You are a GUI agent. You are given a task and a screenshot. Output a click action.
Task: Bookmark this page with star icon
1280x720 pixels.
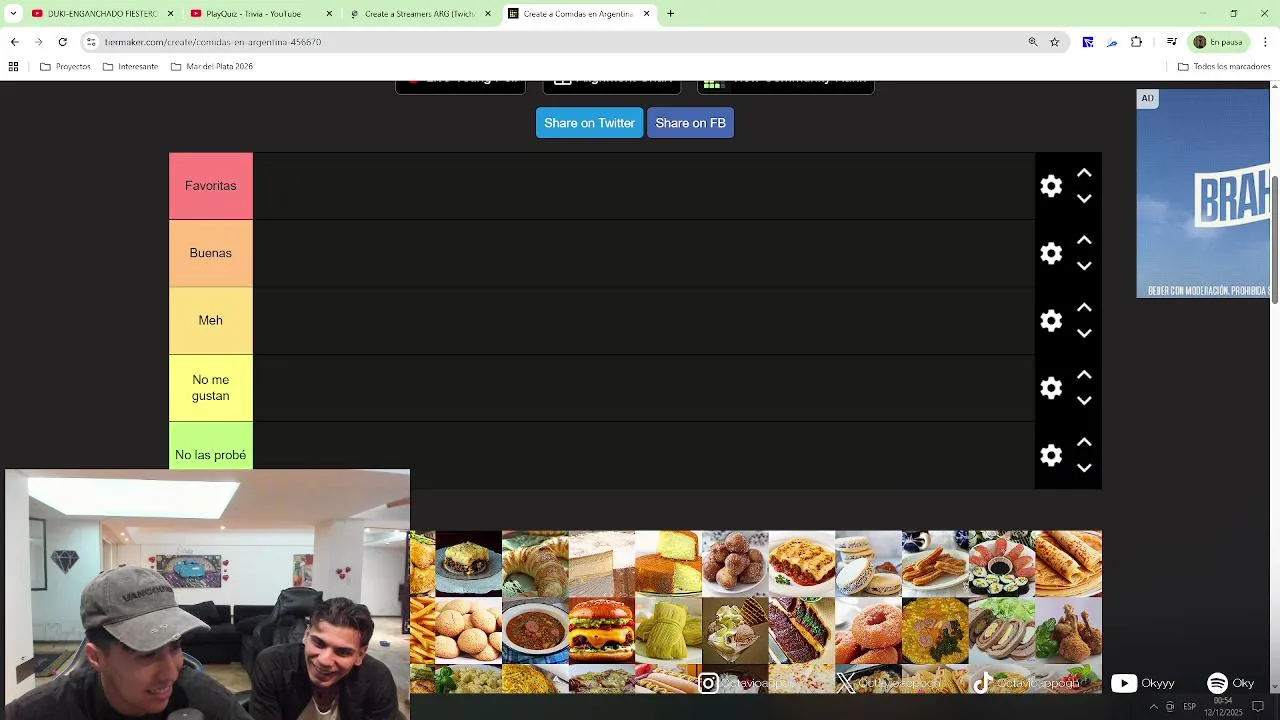[1054, 42]
